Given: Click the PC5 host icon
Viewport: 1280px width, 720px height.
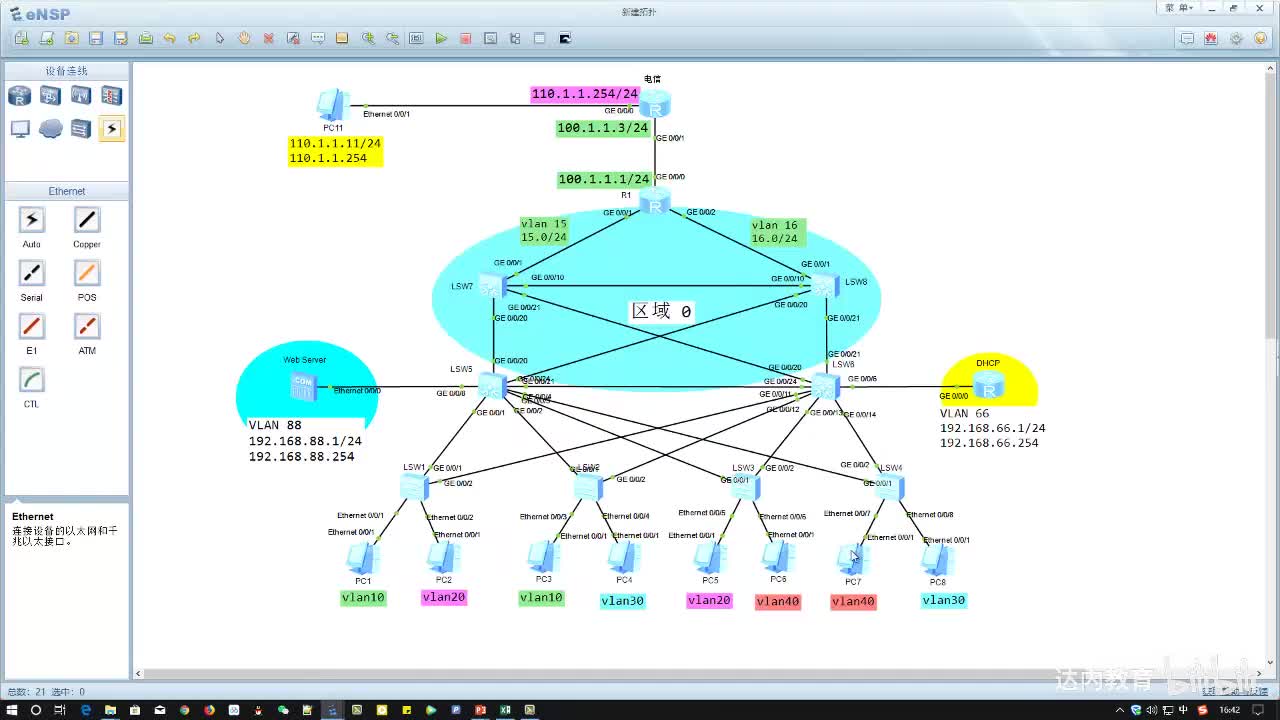Looking at the screenshot, I should [710, 558].
